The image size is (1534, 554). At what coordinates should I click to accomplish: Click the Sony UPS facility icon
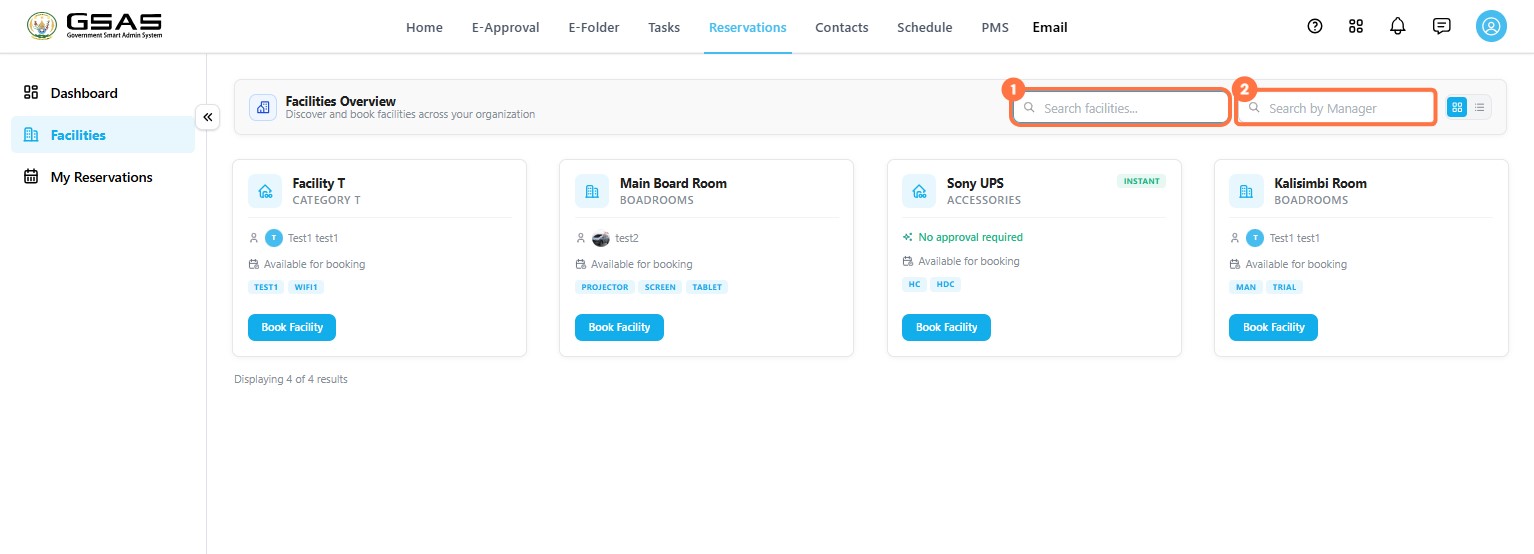coord(919,191)
